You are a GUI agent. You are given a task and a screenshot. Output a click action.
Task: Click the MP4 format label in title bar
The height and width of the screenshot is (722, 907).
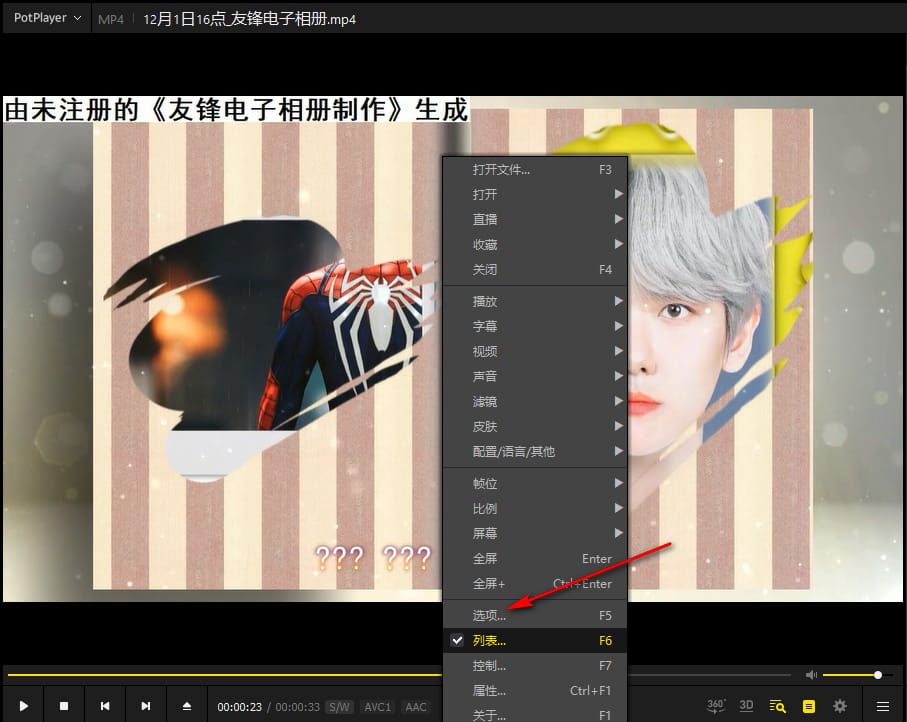pyautogui.click(x=110, y=19)
